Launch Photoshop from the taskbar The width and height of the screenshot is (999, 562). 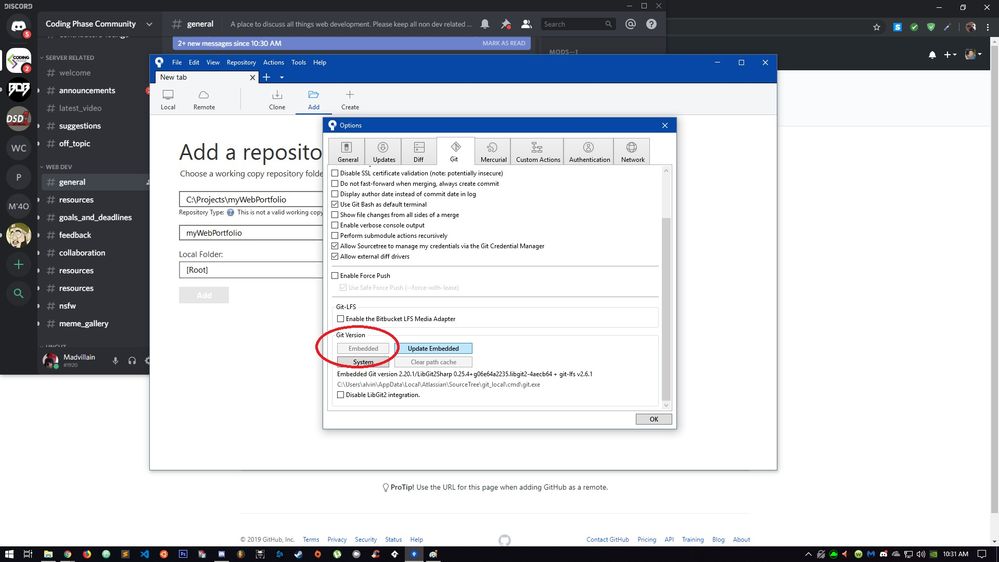(x=183, y=554)
